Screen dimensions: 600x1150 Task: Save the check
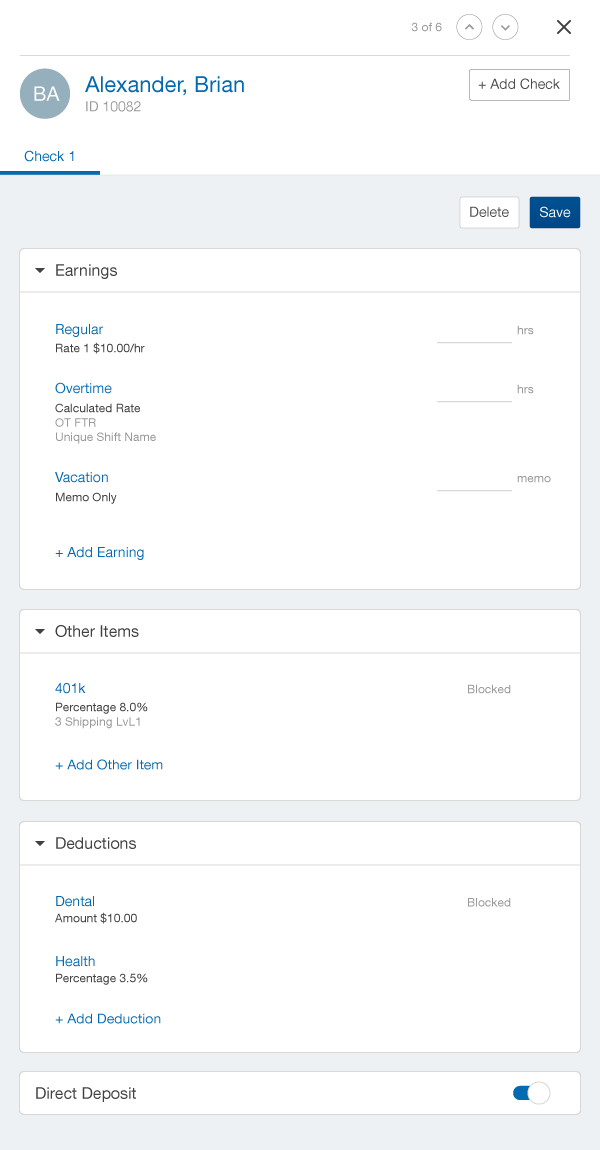(554, 212)
